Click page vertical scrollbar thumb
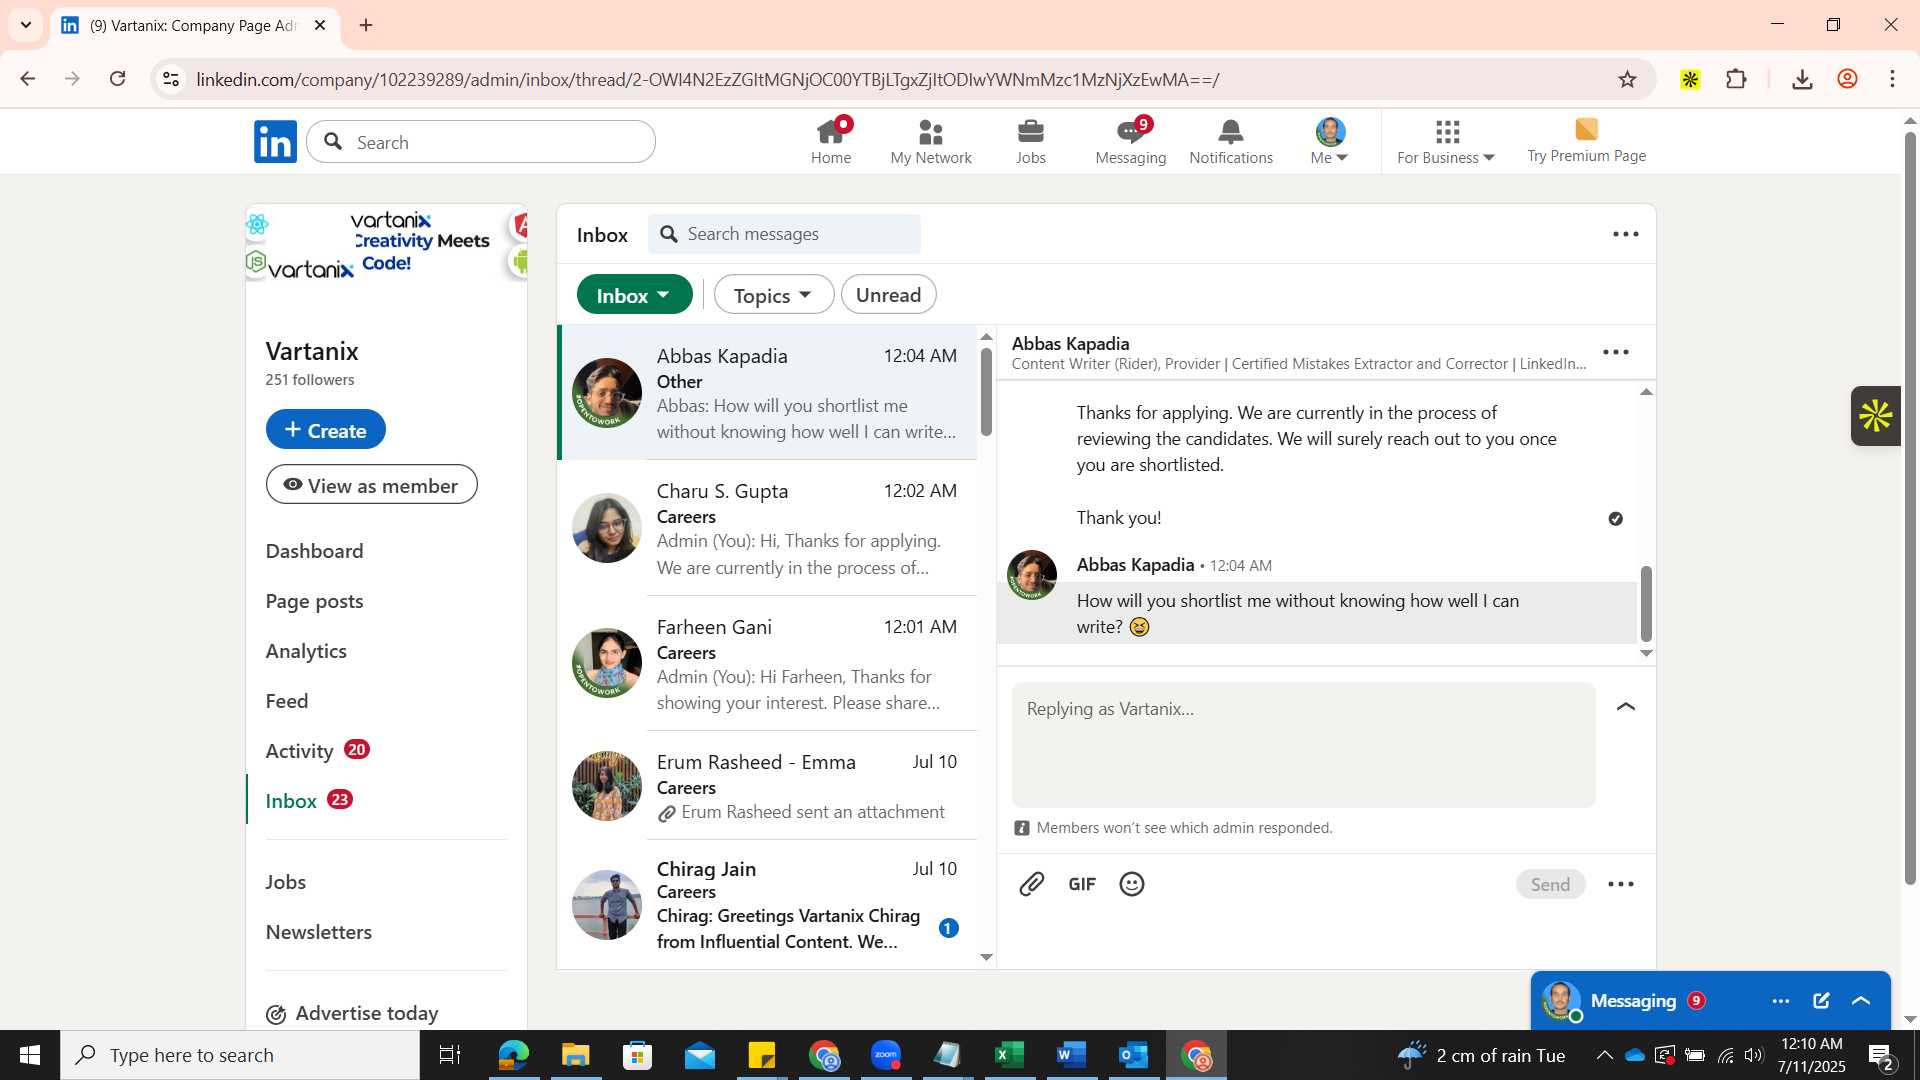This screenshot has width=1920, height=1080. [1910, 508]
